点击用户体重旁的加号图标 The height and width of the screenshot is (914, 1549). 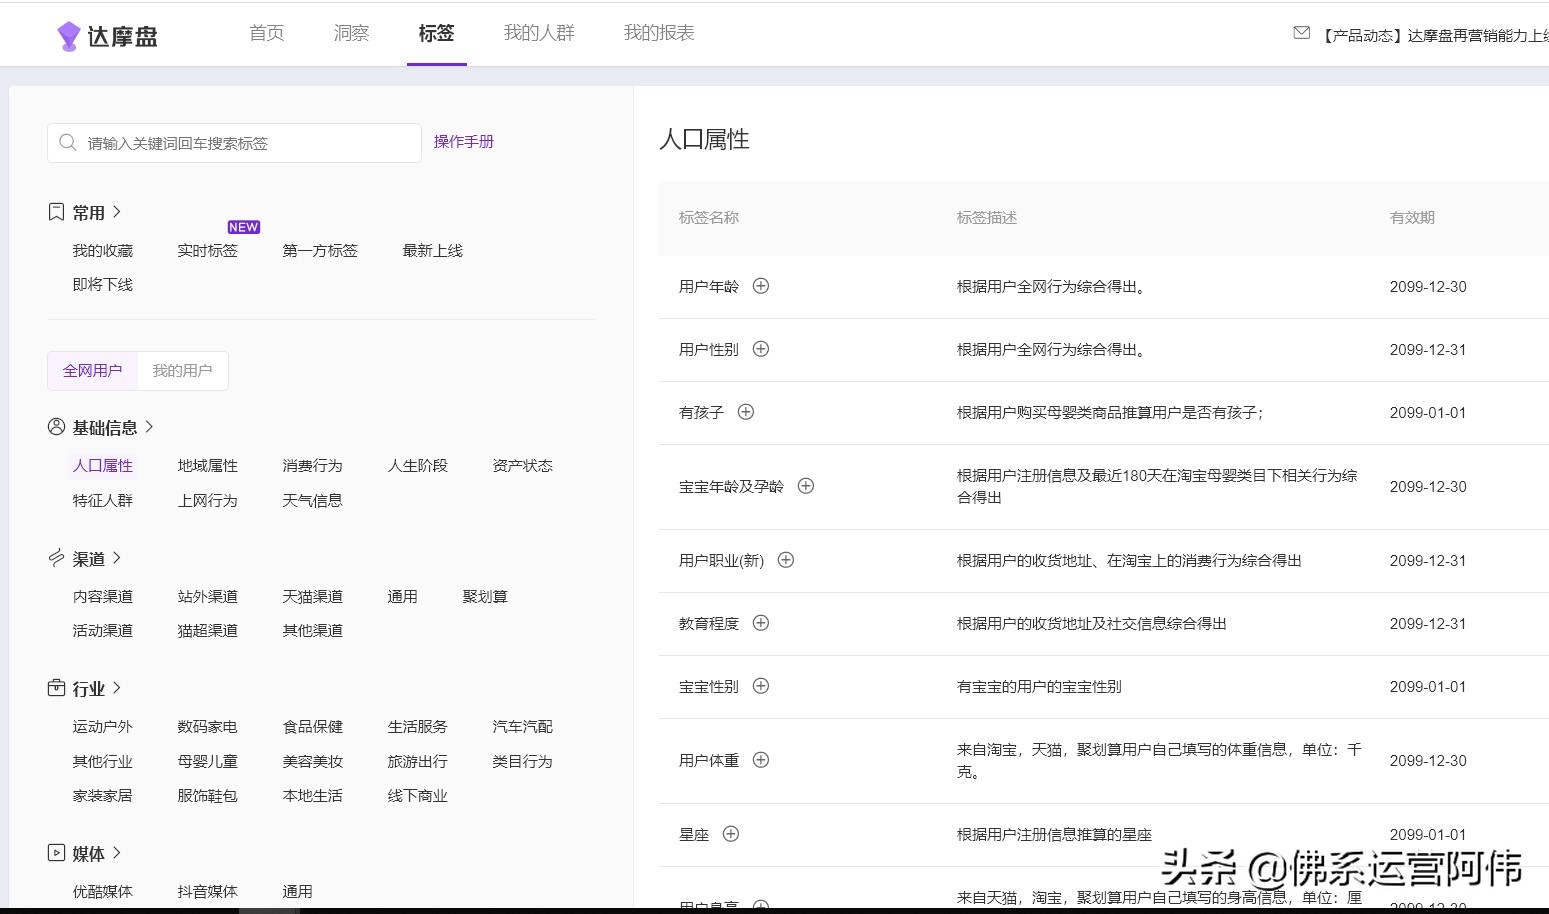coord(760,760)
